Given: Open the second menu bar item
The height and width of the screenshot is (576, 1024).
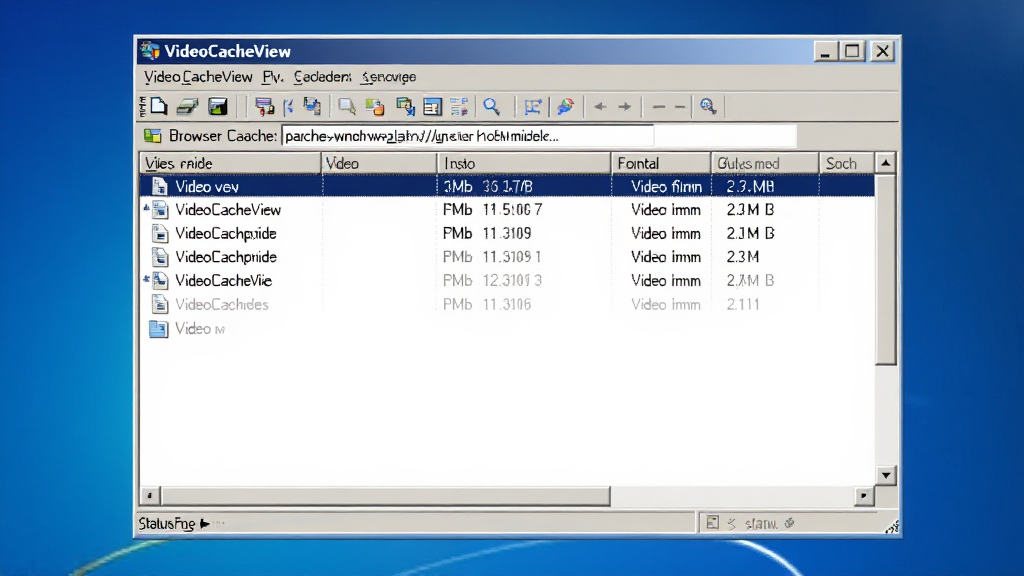Looking at the screenshot, I should pyautogui.click(x=272, y=77).
